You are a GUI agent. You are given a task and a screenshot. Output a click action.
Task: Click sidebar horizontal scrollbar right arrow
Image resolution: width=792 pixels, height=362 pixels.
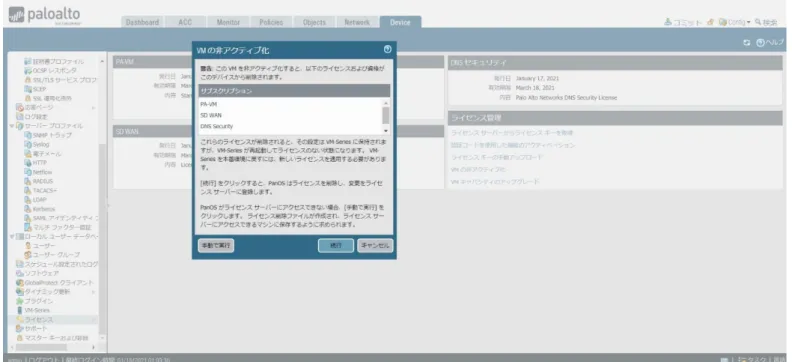[93, 347]
